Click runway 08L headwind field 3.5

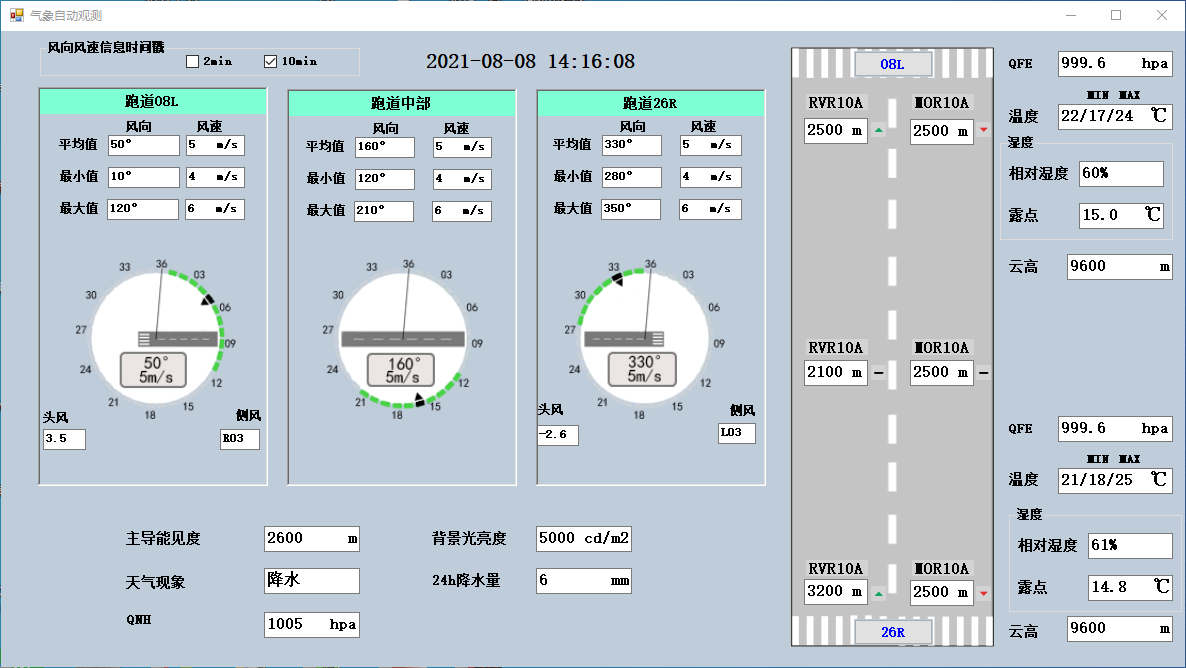click(x=64, y=439)
